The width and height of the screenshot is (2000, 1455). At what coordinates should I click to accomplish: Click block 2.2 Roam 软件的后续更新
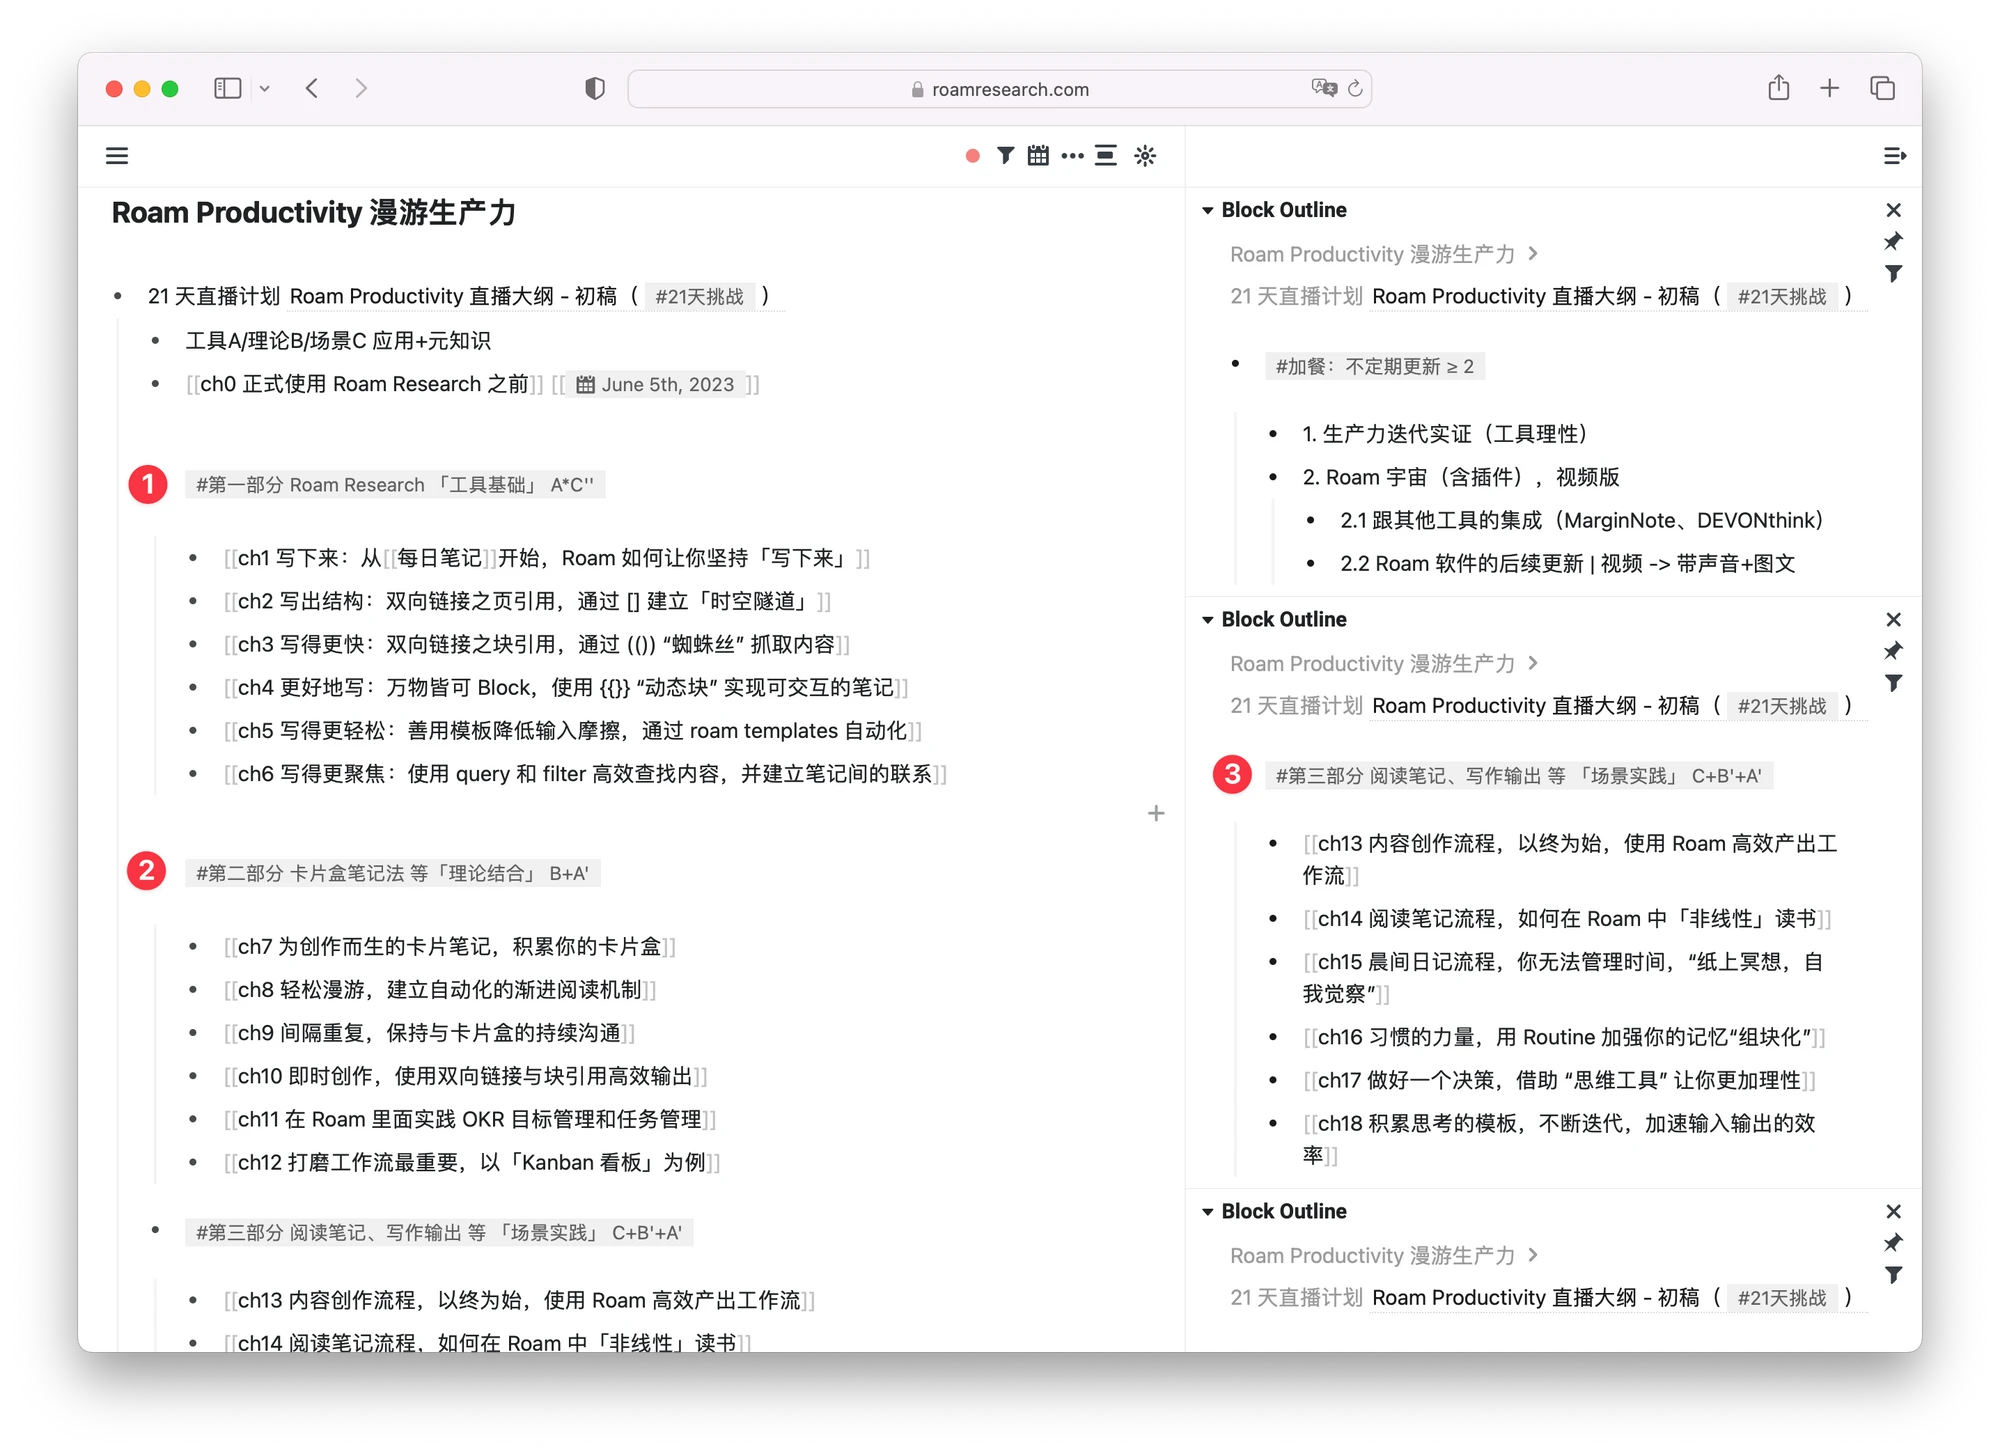click(1567, 564)
